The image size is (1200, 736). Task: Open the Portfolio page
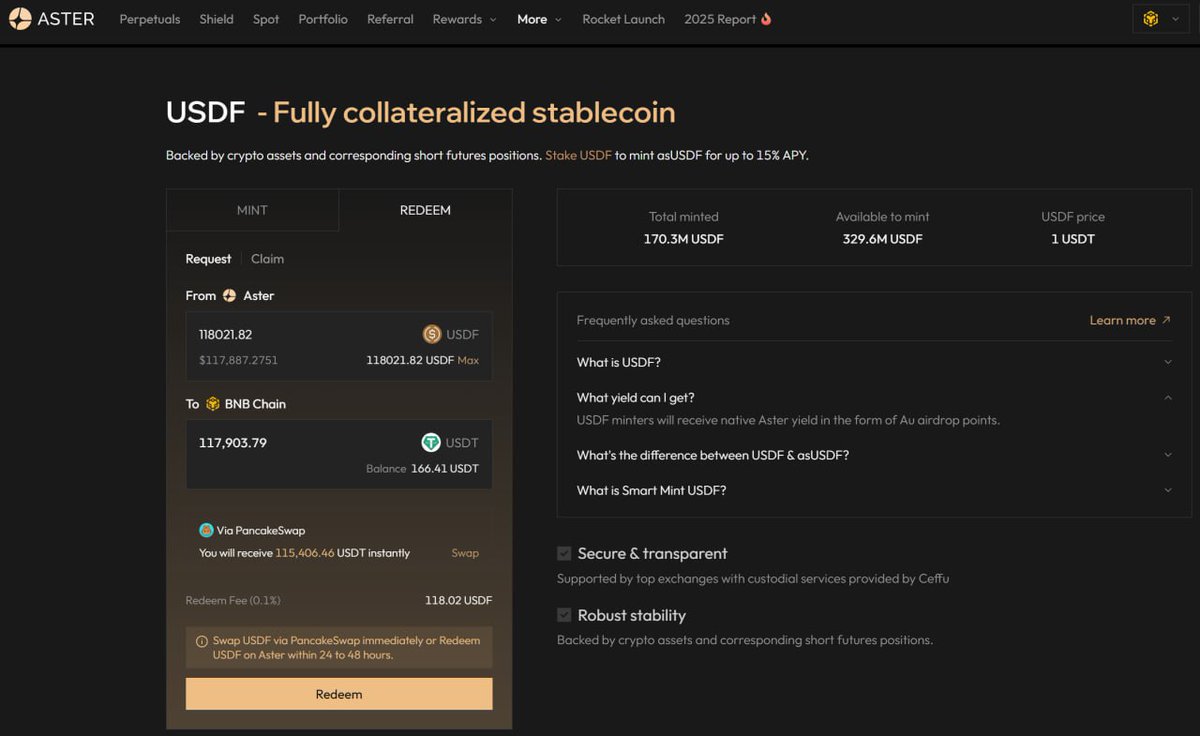[323, 19]
